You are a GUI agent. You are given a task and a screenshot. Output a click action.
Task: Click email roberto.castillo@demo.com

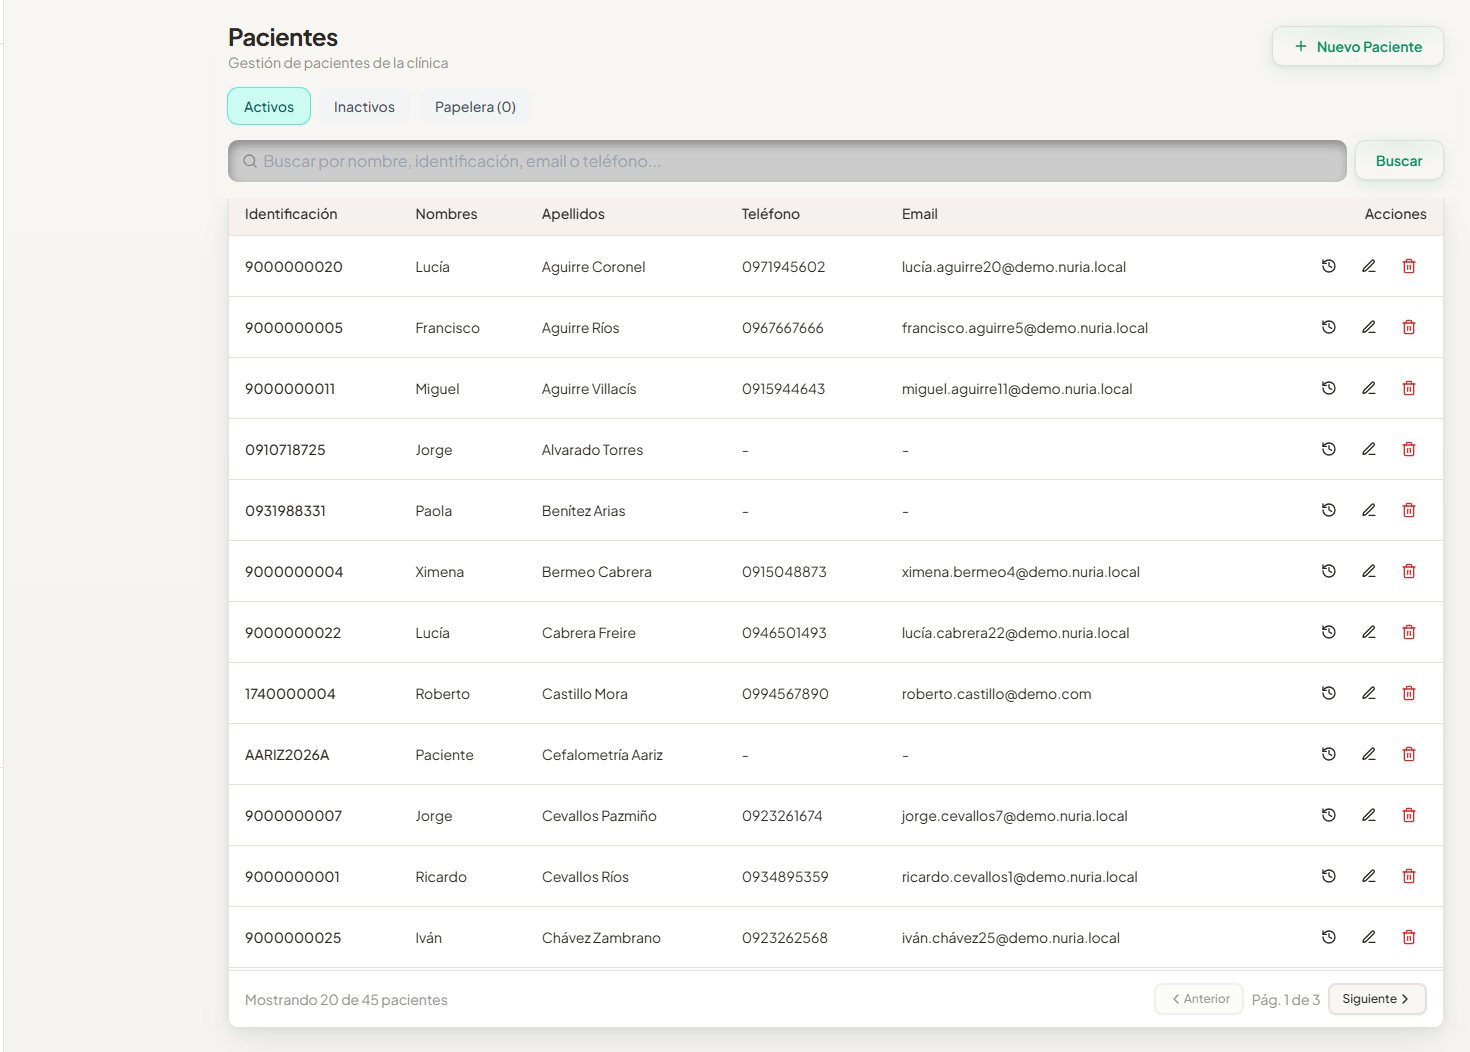pos(996,694)
